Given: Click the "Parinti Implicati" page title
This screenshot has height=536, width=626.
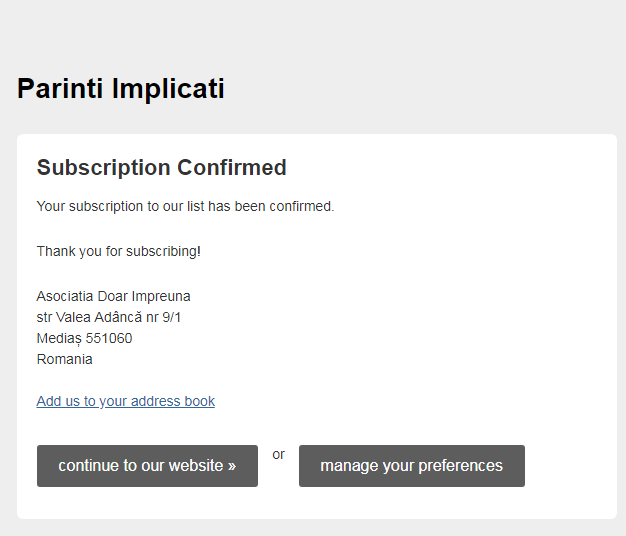Looking at the screenshot, I should point(120,89).
